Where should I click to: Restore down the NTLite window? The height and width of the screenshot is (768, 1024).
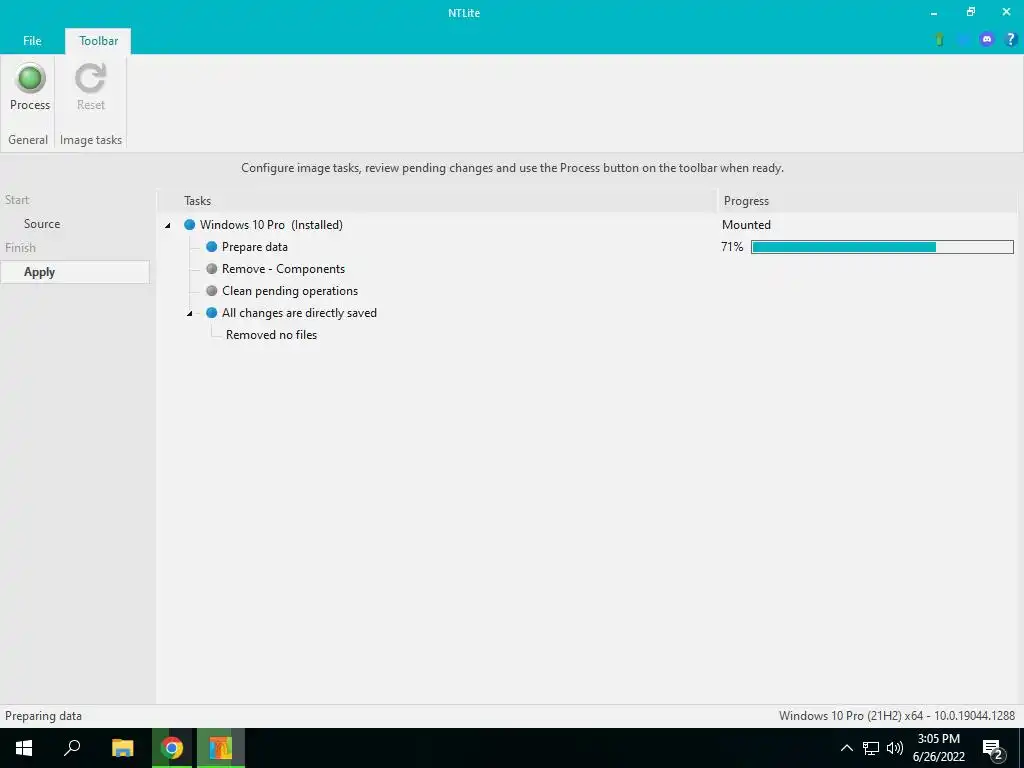(x=970, y=12)
